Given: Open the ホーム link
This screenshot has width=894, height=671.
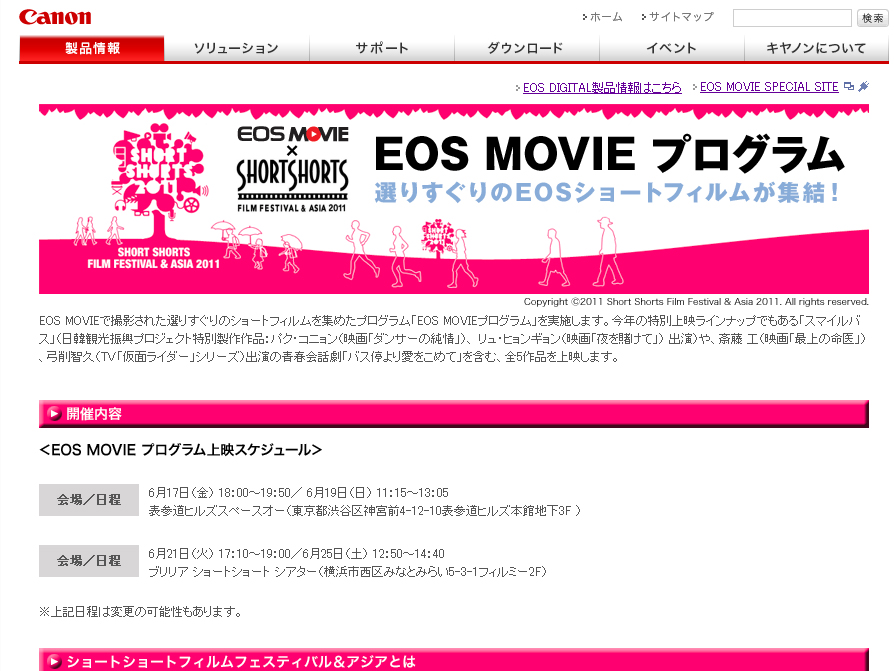Looking at the screenshot, I should pos(606,17).
